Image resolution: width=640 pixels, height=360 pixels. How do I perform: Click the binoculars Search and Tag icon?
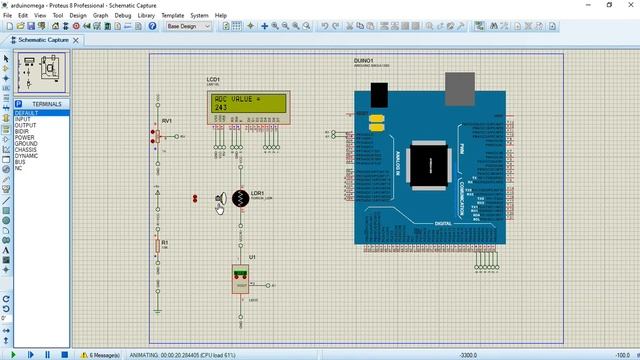(494, 26)
